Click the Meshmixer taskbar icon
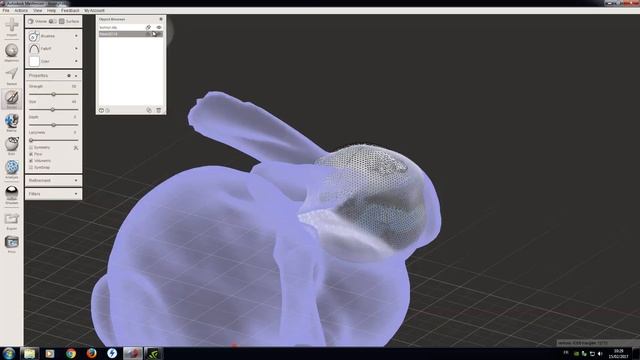This screenshot has height=360, width=640. tap(133, 353)
